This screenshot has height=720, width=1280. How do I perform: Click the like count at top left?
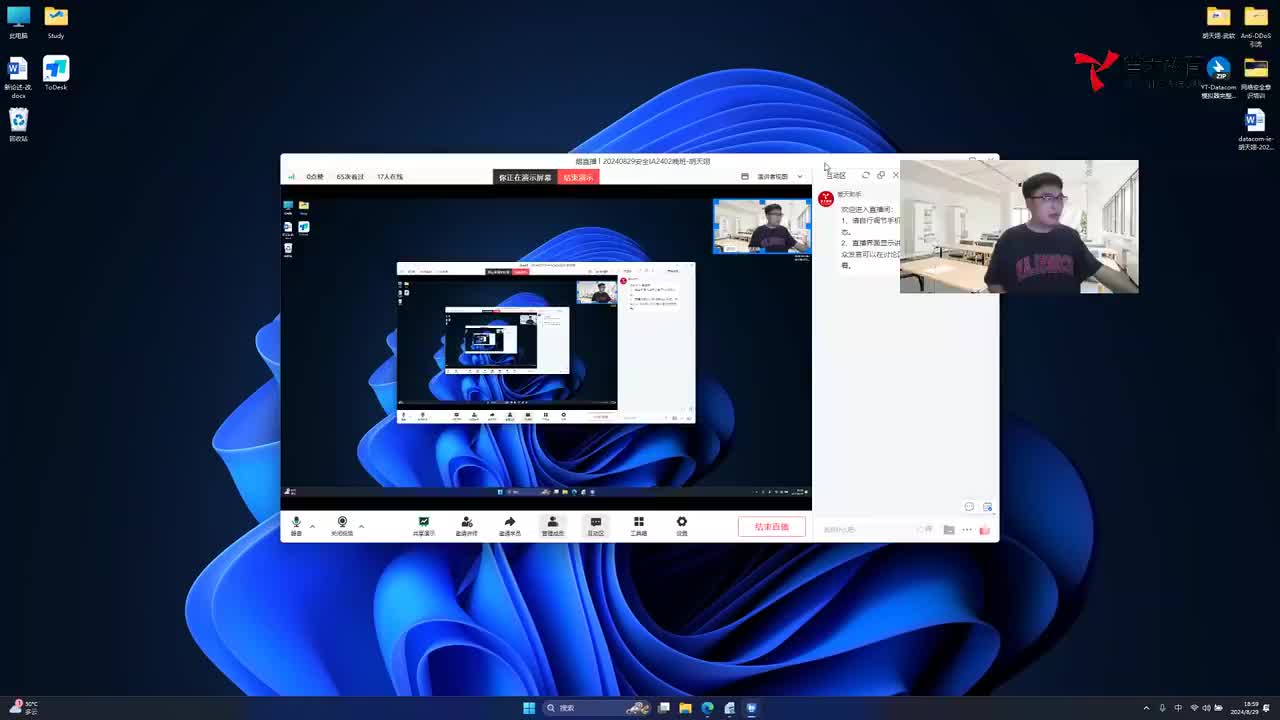coord(315,177)
